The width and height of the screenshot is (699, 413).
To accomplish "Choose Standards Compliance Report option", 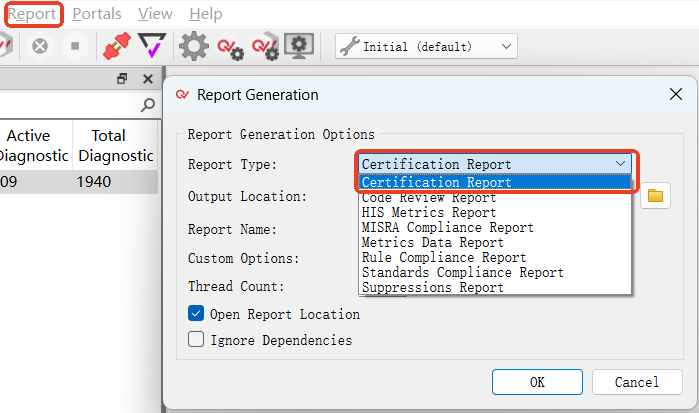I will (495, 273).
